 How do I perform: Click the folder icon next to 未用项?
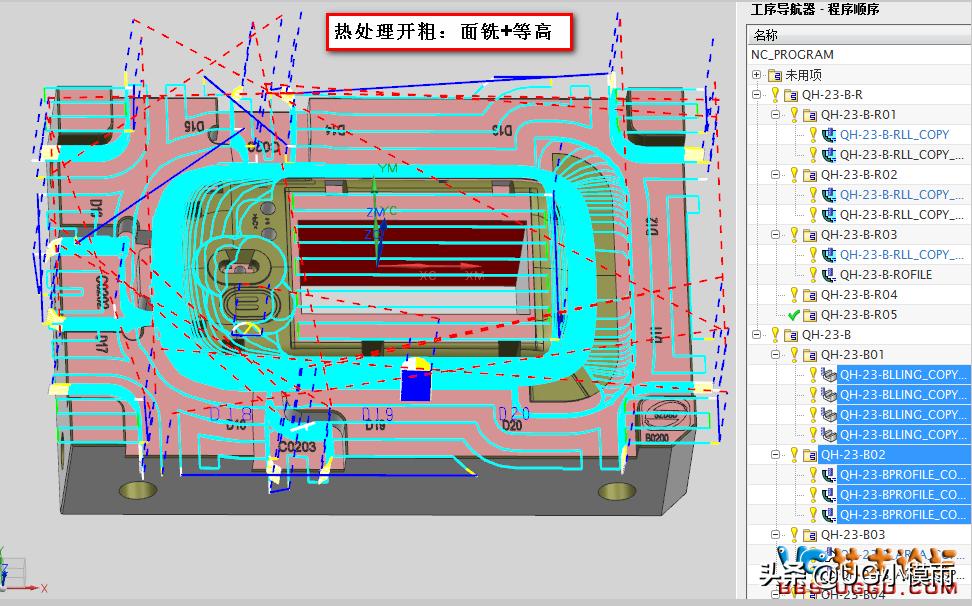pos(773,73)
